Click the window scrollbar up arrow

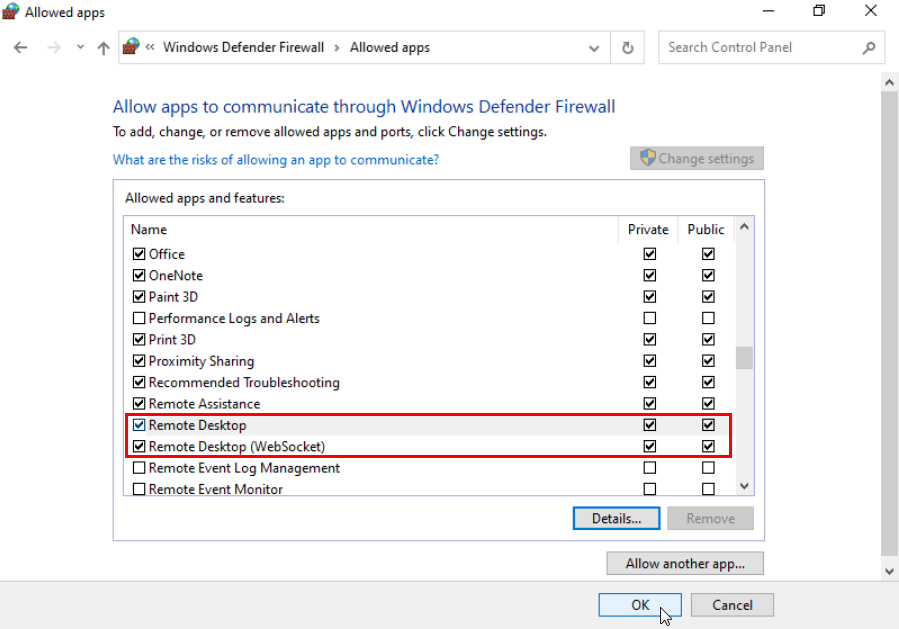coord(889,83)
